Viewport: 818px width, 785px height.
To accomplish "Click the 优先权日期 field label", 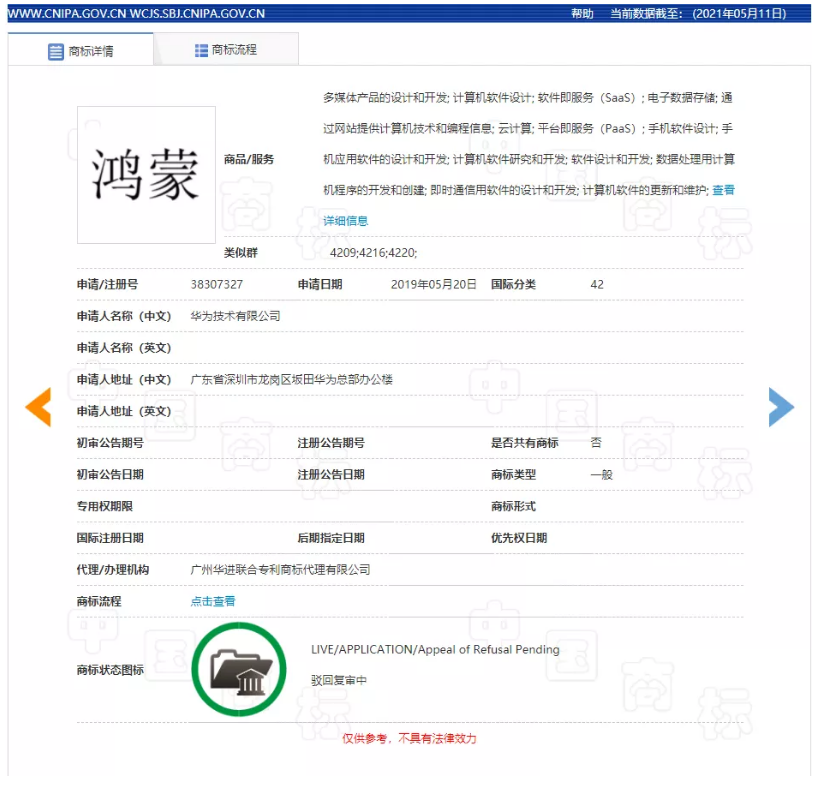I will (x=519, y=538).
